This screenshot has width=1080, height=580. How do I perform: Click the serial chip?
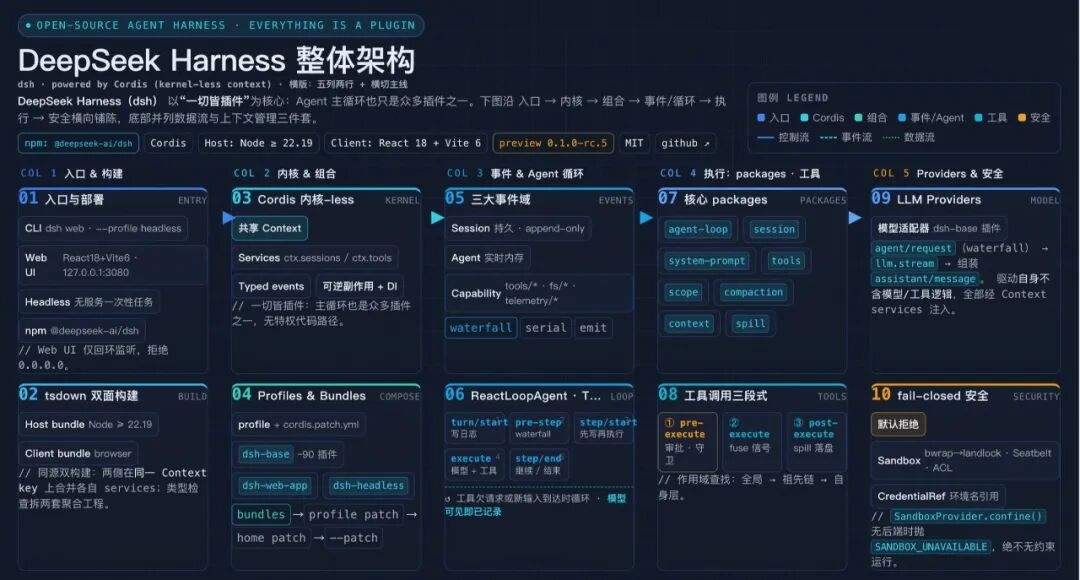[x=546, y=328]
